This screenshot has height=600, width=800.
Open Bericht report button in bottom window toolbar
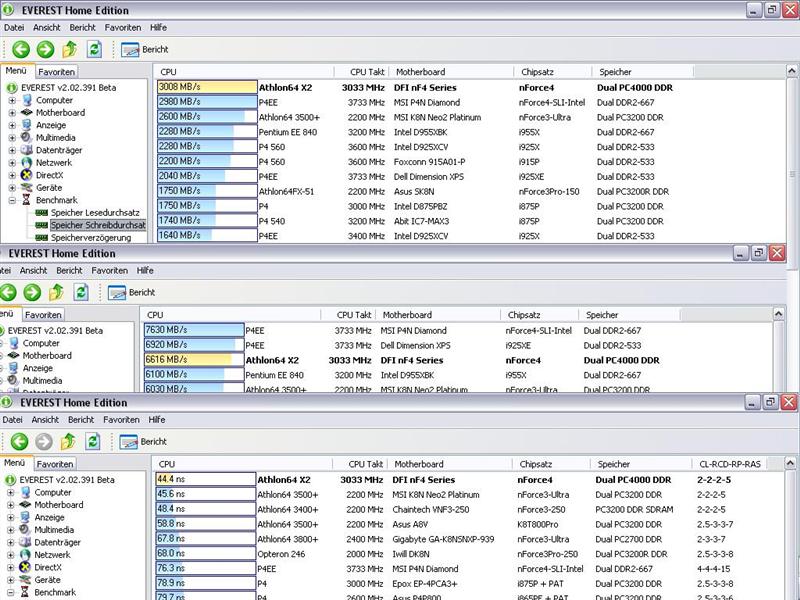click(143, 441)
